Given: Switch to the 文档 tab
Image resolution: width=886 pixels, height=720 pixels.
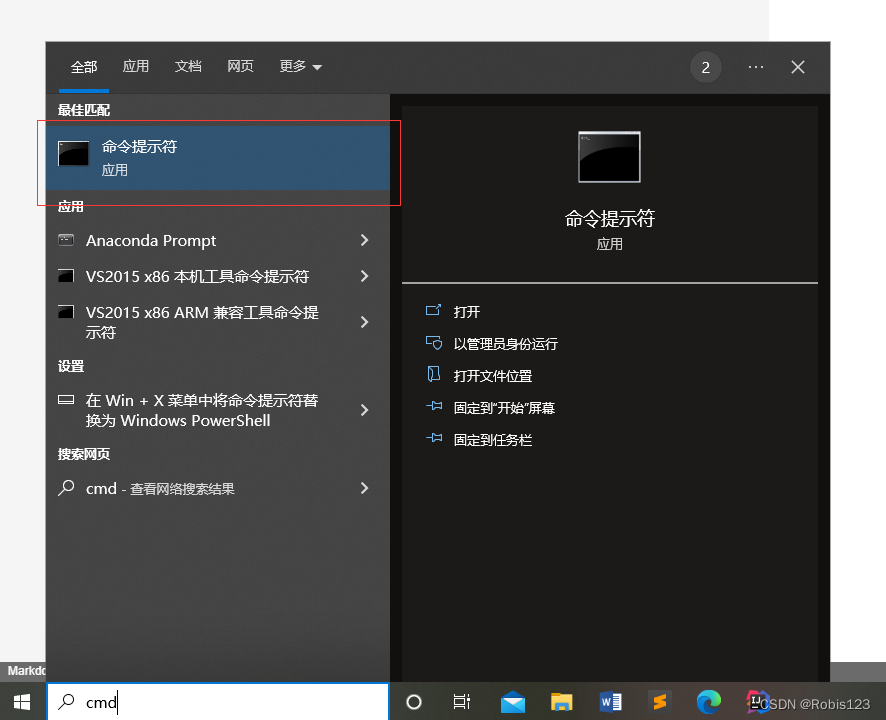Looking at the screenshot, I should tap(188, 67).
